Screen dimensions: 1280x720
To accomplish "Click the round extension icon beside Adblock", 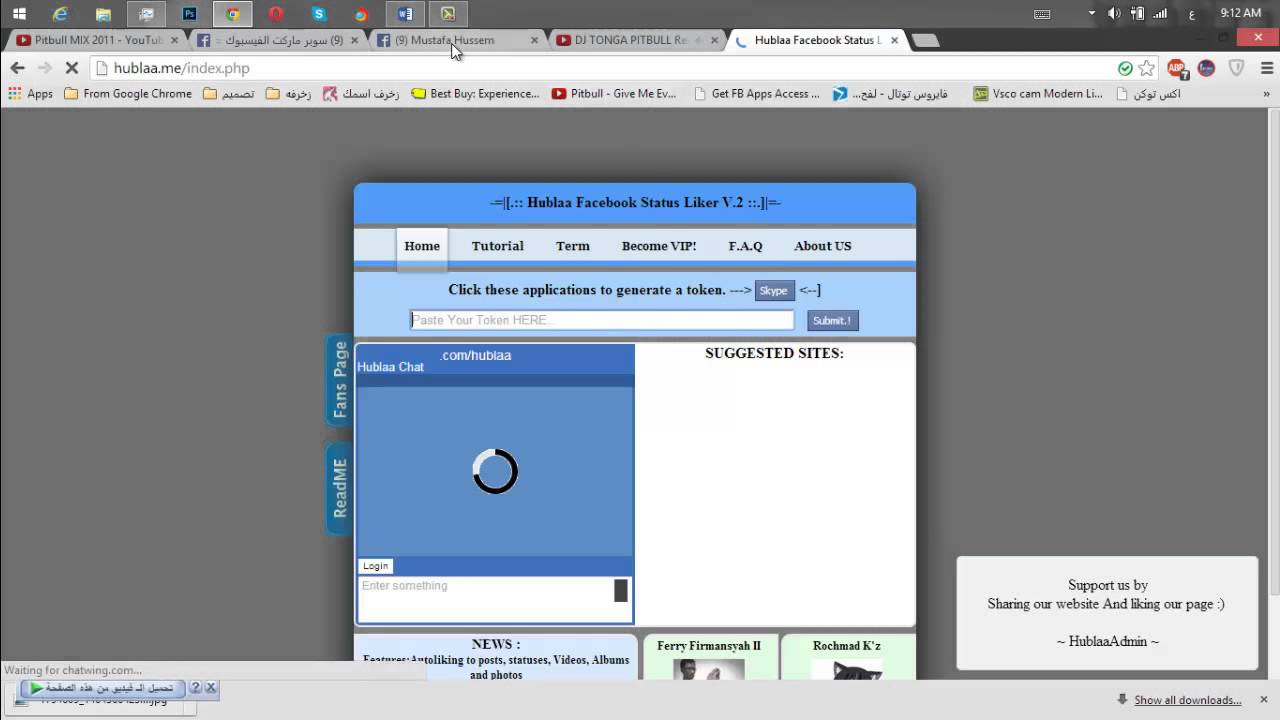I will click(x=1206, y=68).
